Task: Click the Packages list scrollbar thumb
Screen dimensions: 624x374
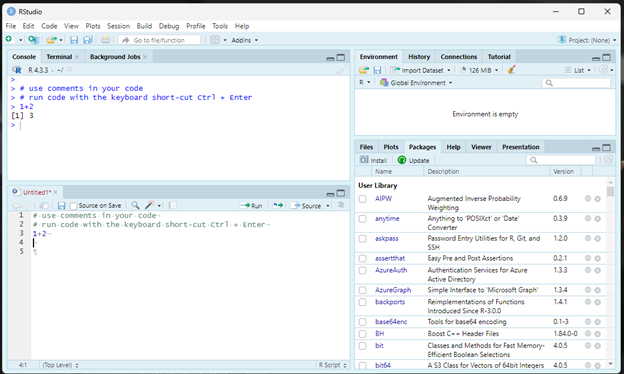Action: point(610,192)
